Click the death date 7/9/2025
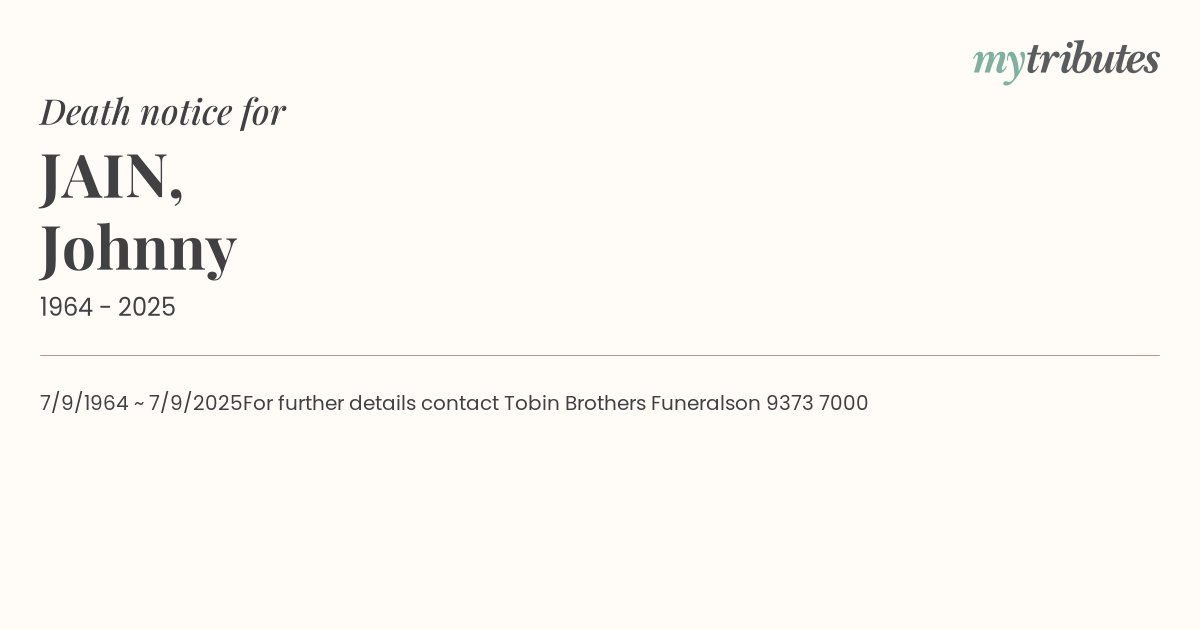The image size is (1200, 630). click(x=196, y=403)
